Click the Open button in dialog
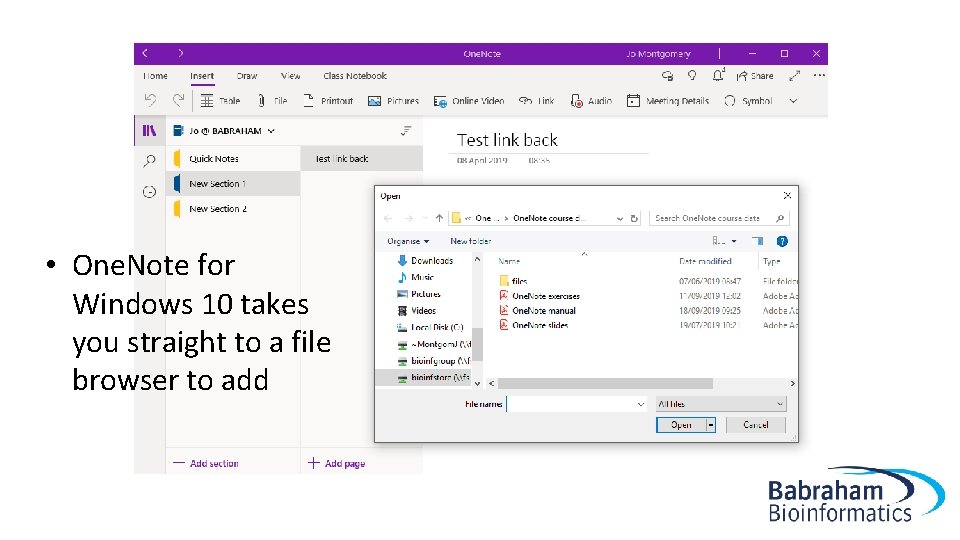Image resolution: width=960 pixels, height=540 pixels. point(681,425)
